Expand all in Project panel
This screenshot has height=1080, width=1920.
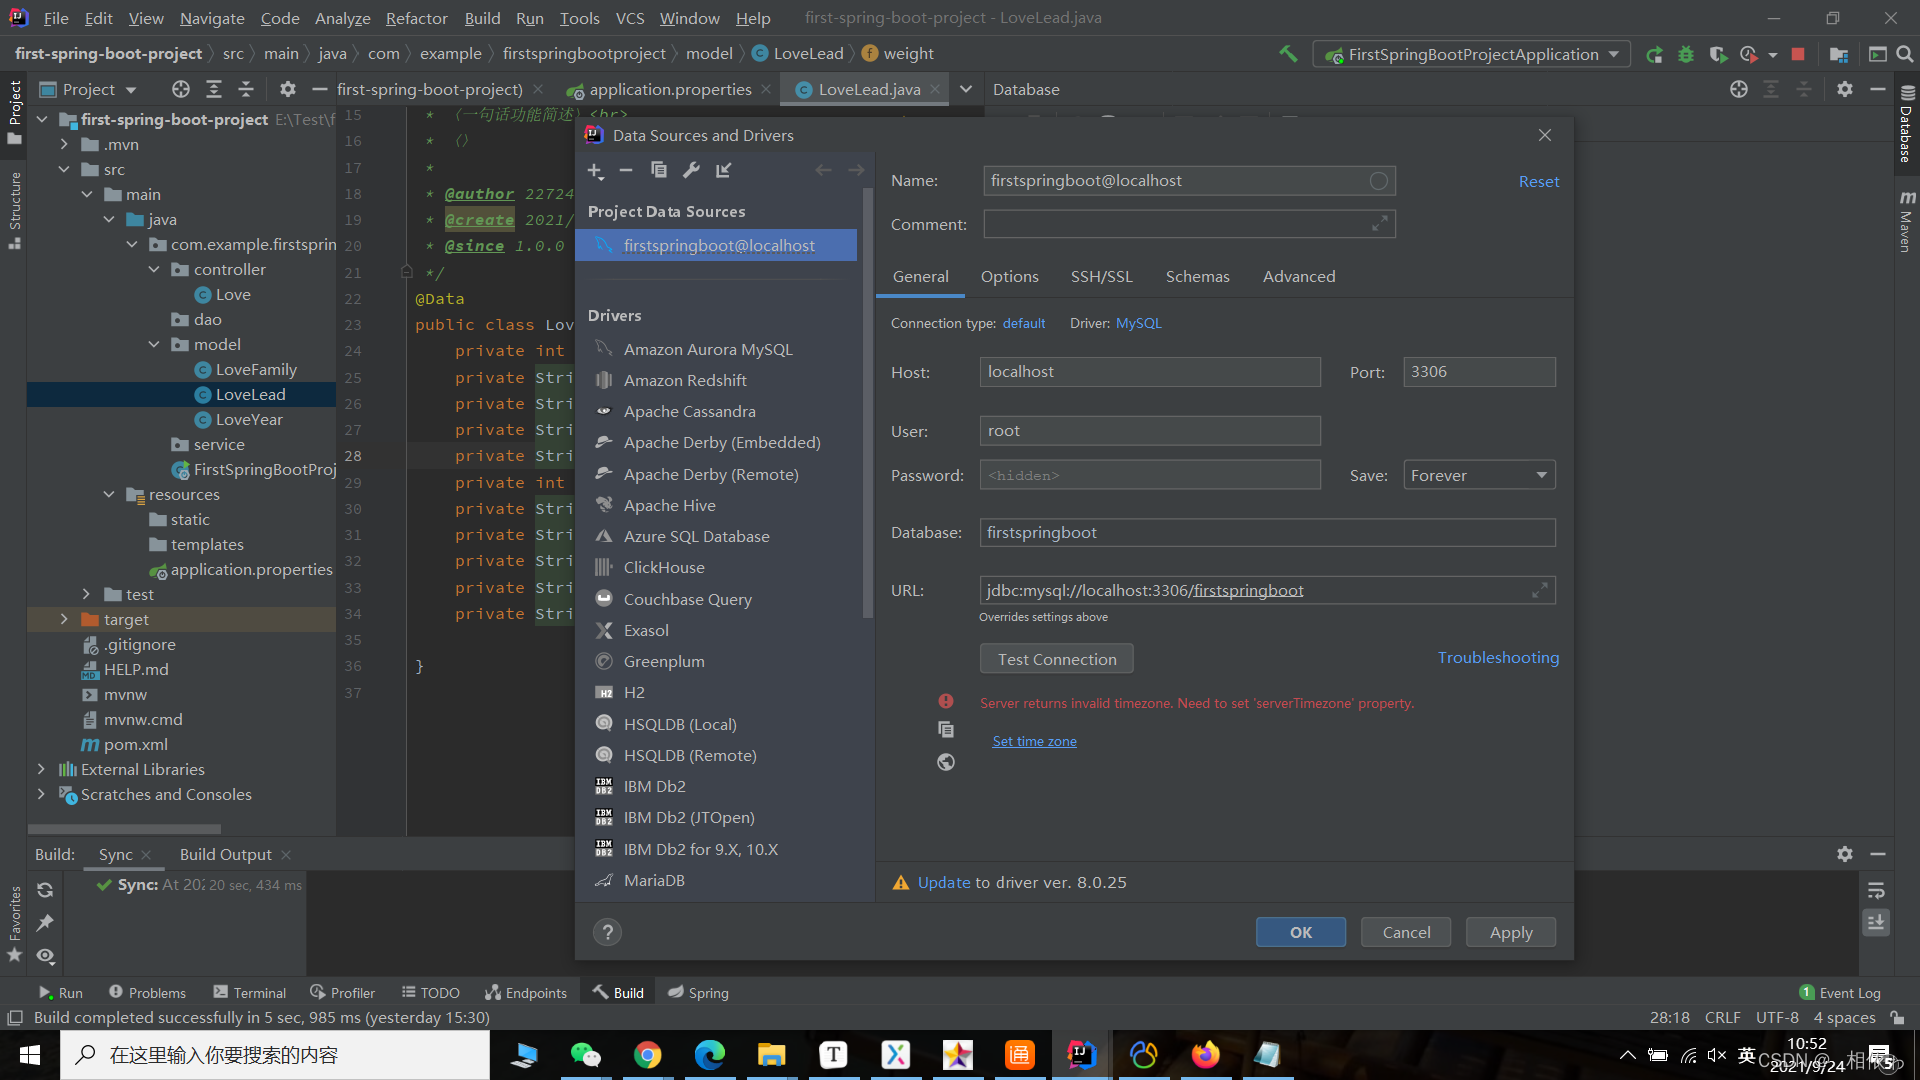[x=214, y=90]
